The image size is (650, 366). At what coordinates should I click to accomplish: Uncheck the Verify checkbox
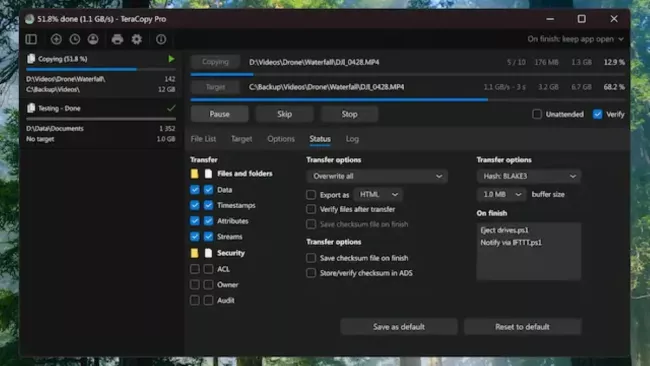[597, 114]
